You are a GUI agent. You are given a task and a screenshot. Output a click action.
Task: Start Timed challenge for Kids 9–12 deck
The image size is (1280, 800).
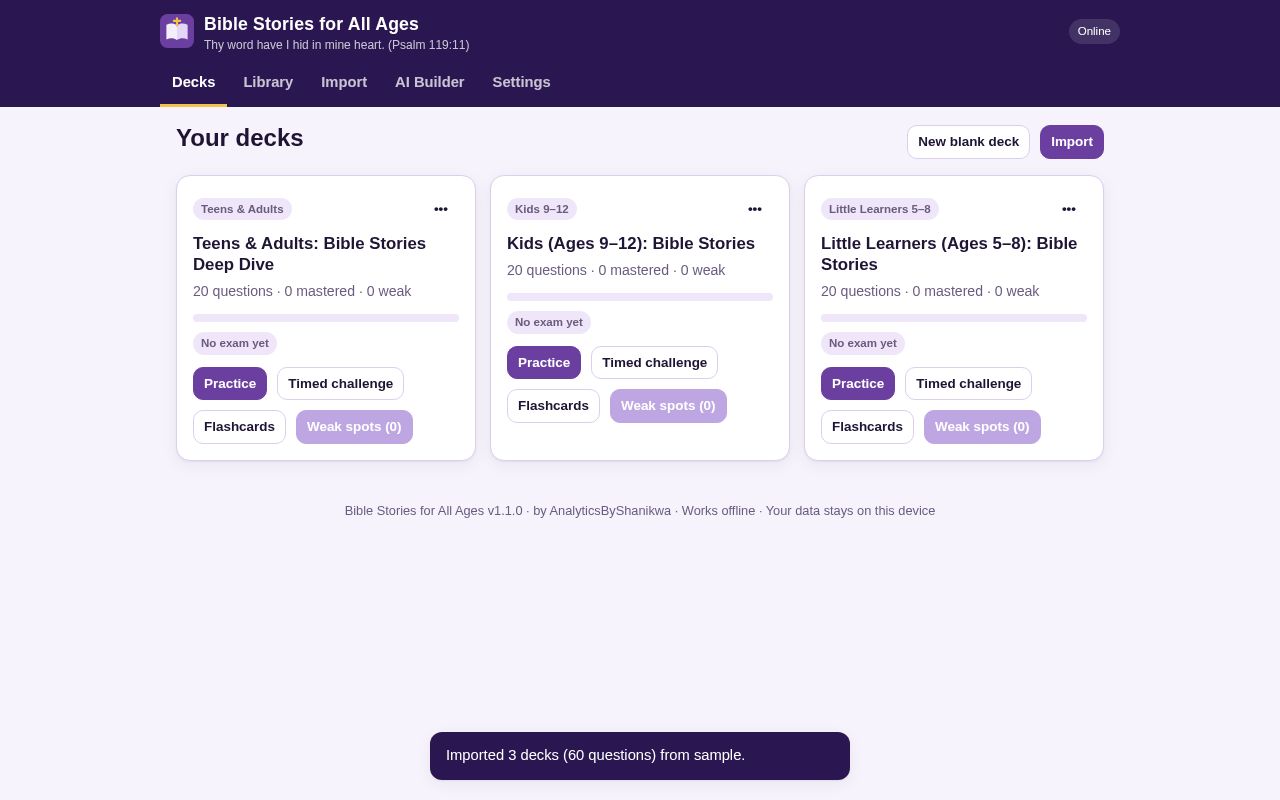click(654, 363)
